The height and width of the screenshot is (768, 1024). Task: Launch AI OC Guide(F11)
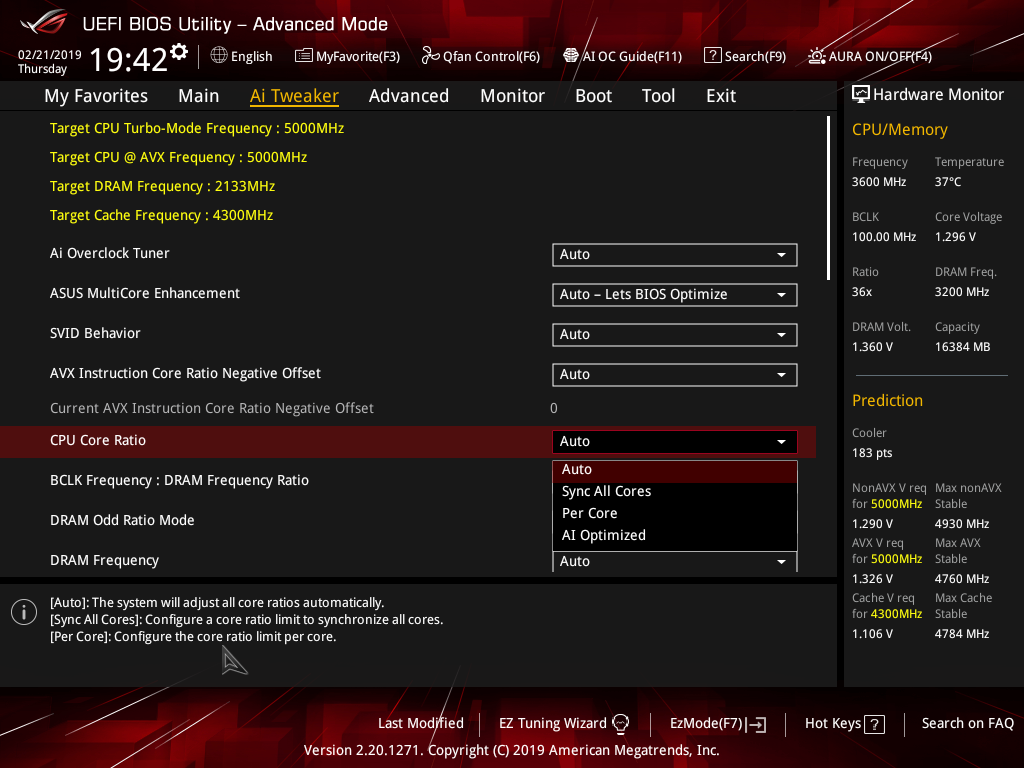pyautogui.click(x=571, y=56)
